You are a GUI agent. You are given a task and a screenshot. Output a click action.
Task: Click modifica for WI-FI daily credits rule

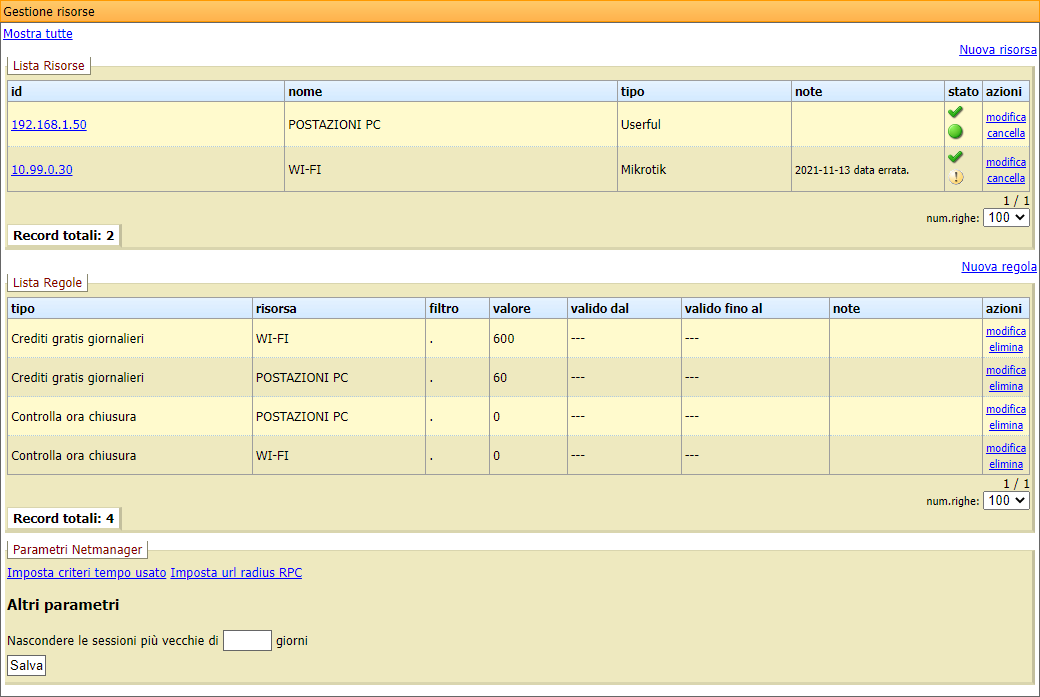1005,331
